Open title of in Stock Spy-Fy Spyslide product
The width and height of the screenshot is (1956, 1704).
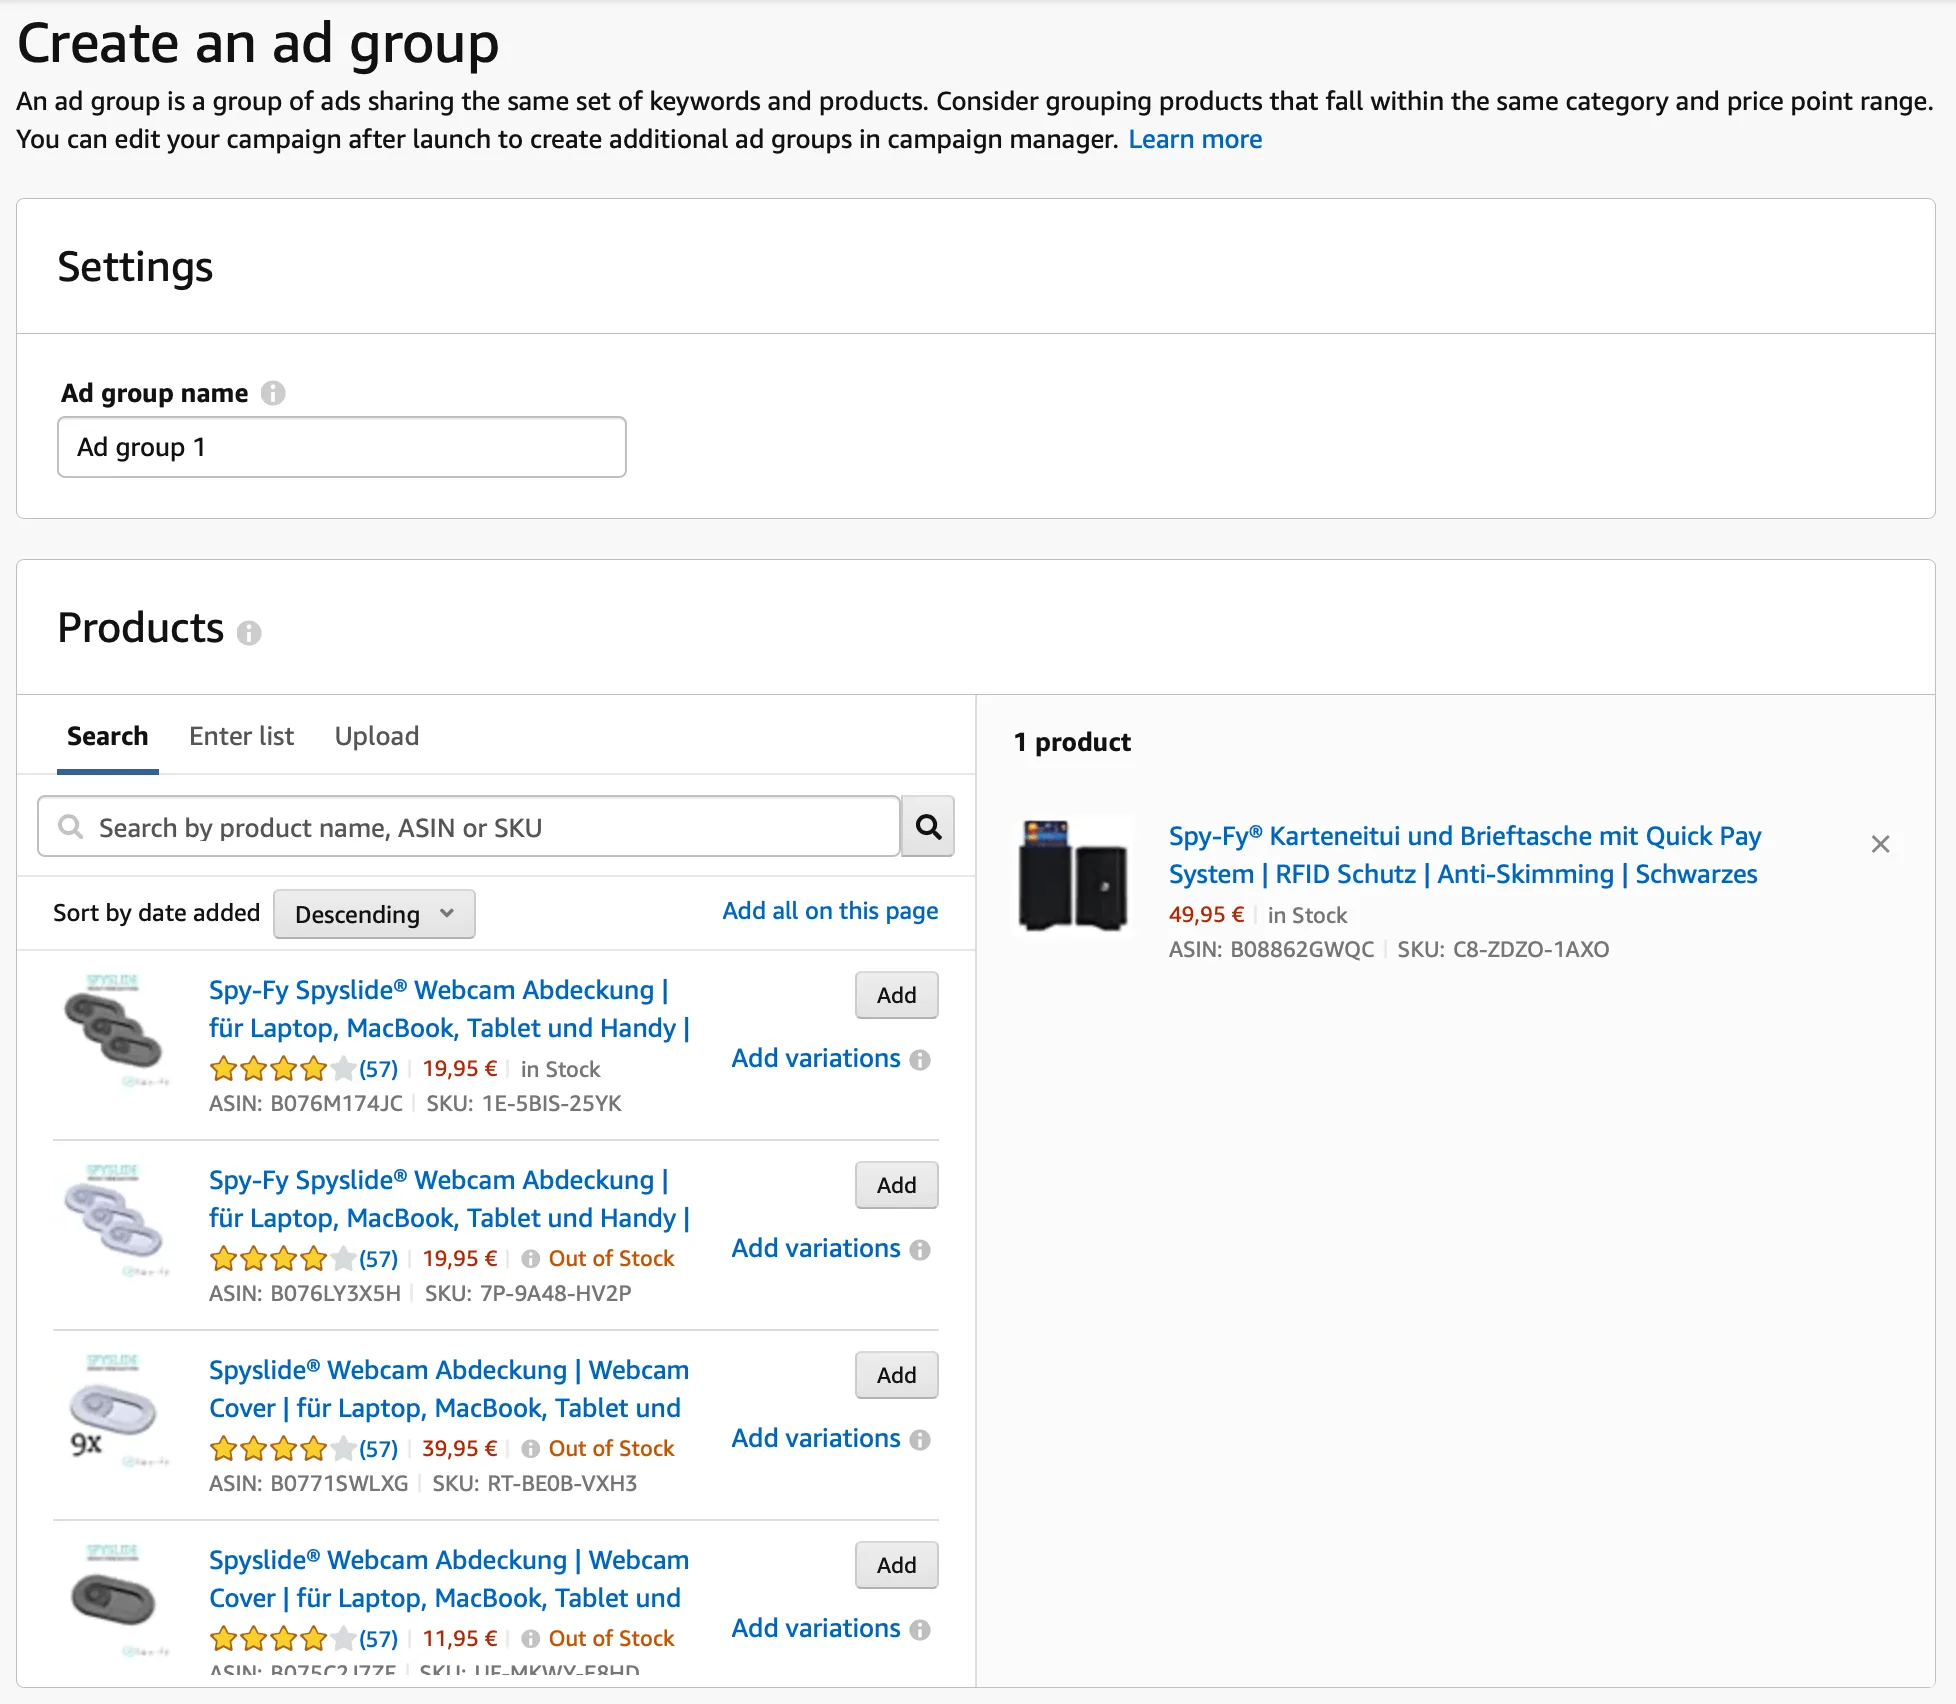tap(449, 1009)
